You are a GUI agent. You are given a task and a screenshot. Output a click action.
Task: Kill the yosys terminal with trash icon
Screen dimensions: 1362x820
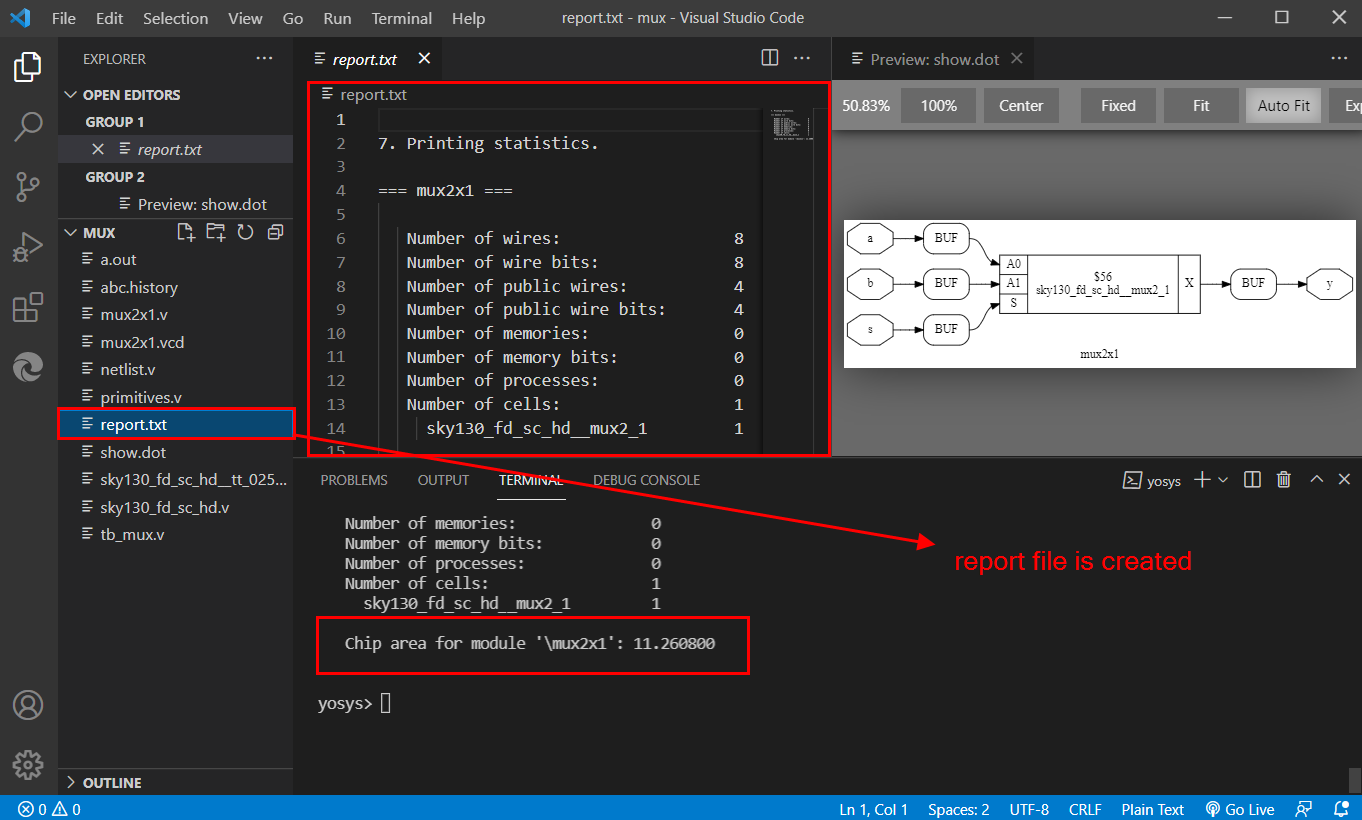(x=1284, y=480)
